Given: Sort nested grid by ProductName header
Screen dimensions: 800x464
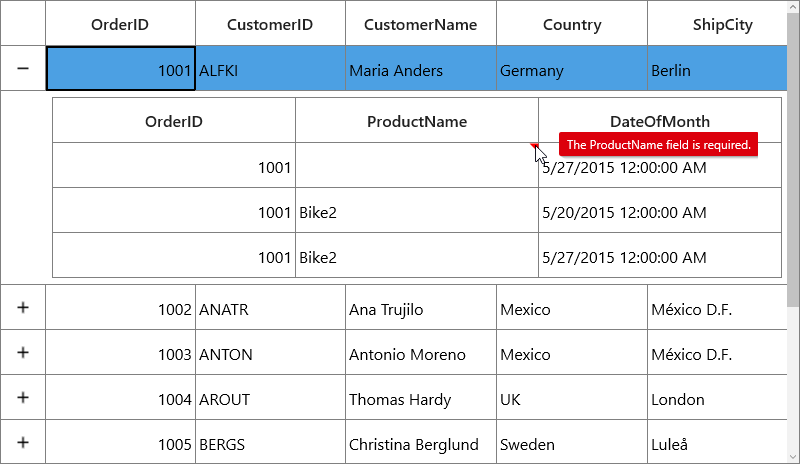Looking at the screenshot, I should [x=417, y=120].
